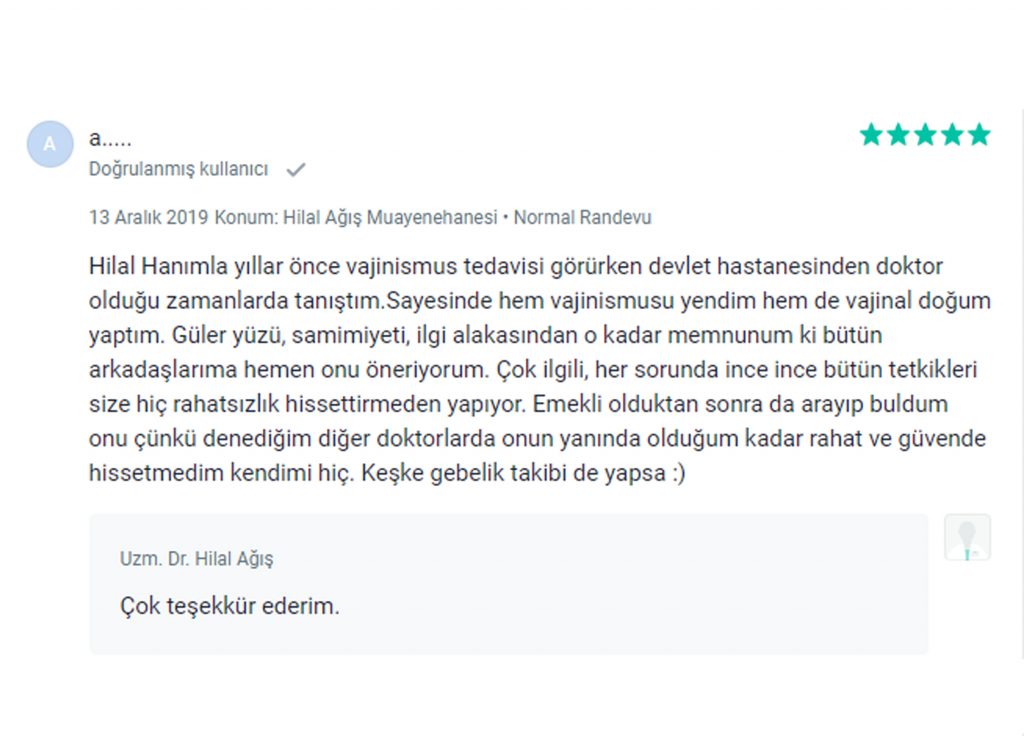The image size is (1024, 736).
Task: Click the review text starting 'Hilal Hanımla'
Action: click(x=539, y=370)
